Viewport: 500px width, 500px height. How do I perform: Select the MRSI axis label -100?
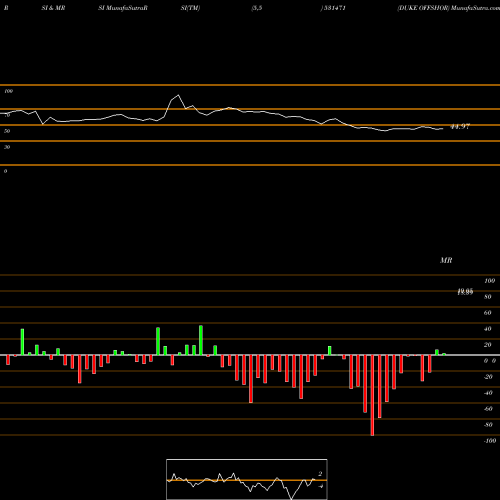(490, 441)
